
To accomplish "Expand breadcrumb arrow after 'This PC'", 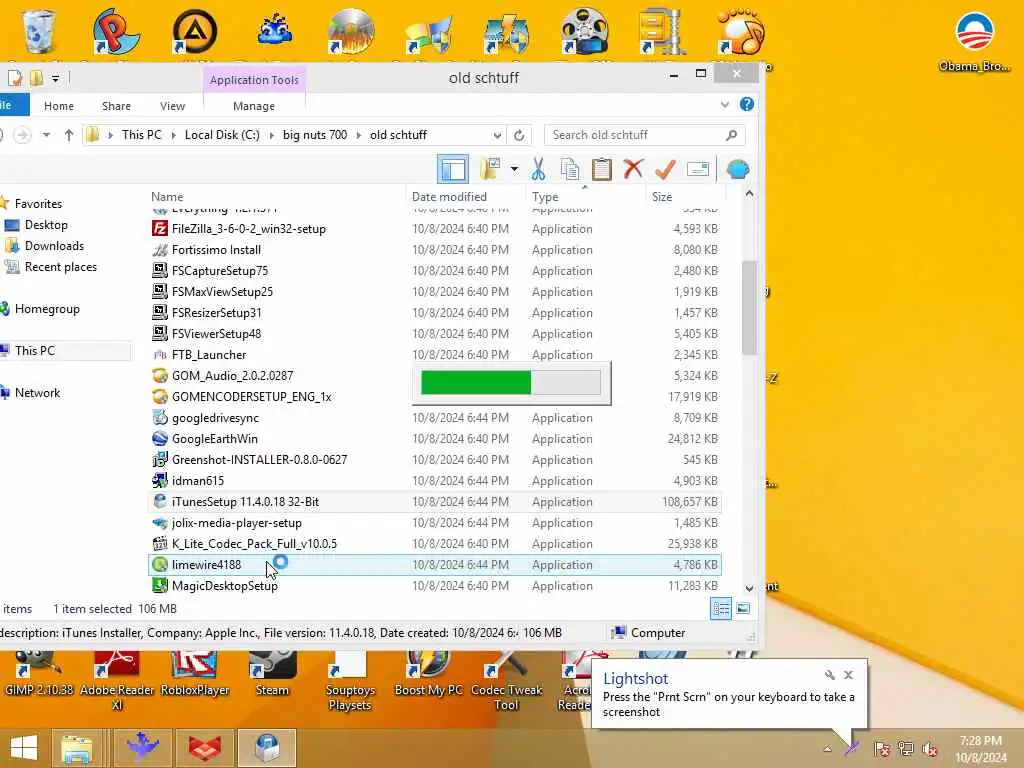I will tap(173, 135).
